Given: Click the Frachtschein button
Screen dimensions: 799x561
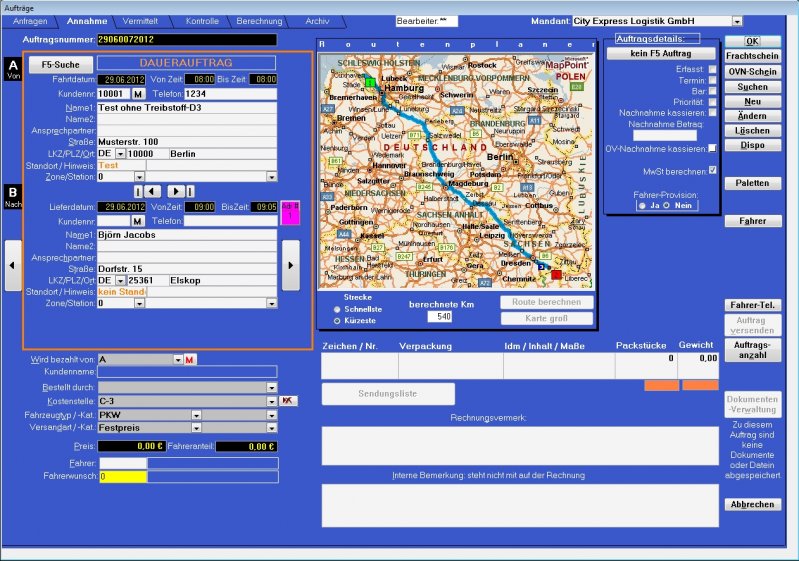Looking at the screenshot, I should click(x=752, y=57).
